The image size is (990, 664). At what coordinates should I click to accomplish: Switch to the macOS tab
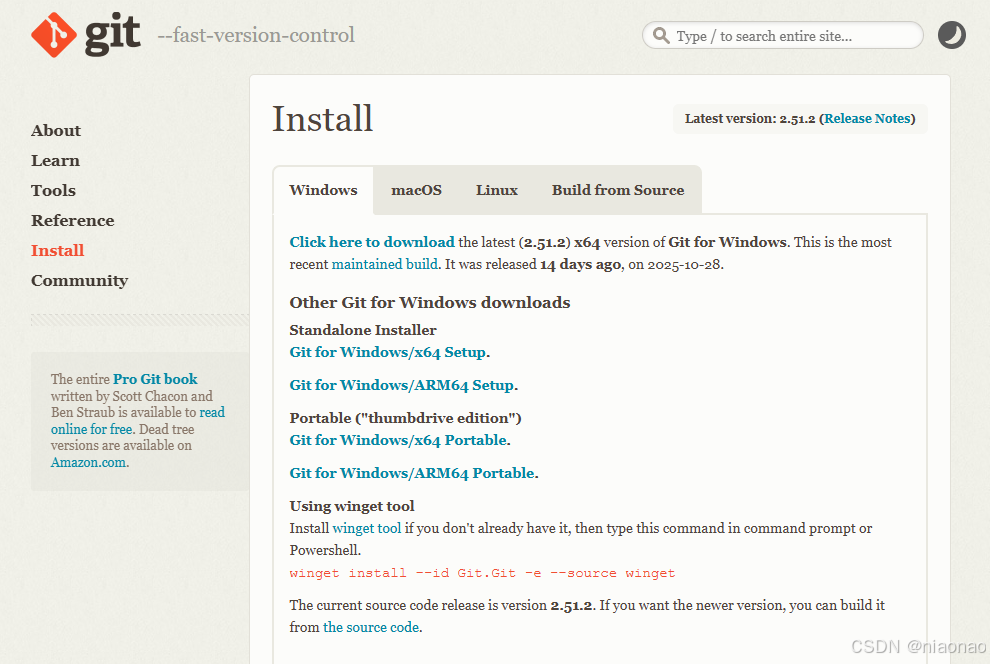(416, 190)
